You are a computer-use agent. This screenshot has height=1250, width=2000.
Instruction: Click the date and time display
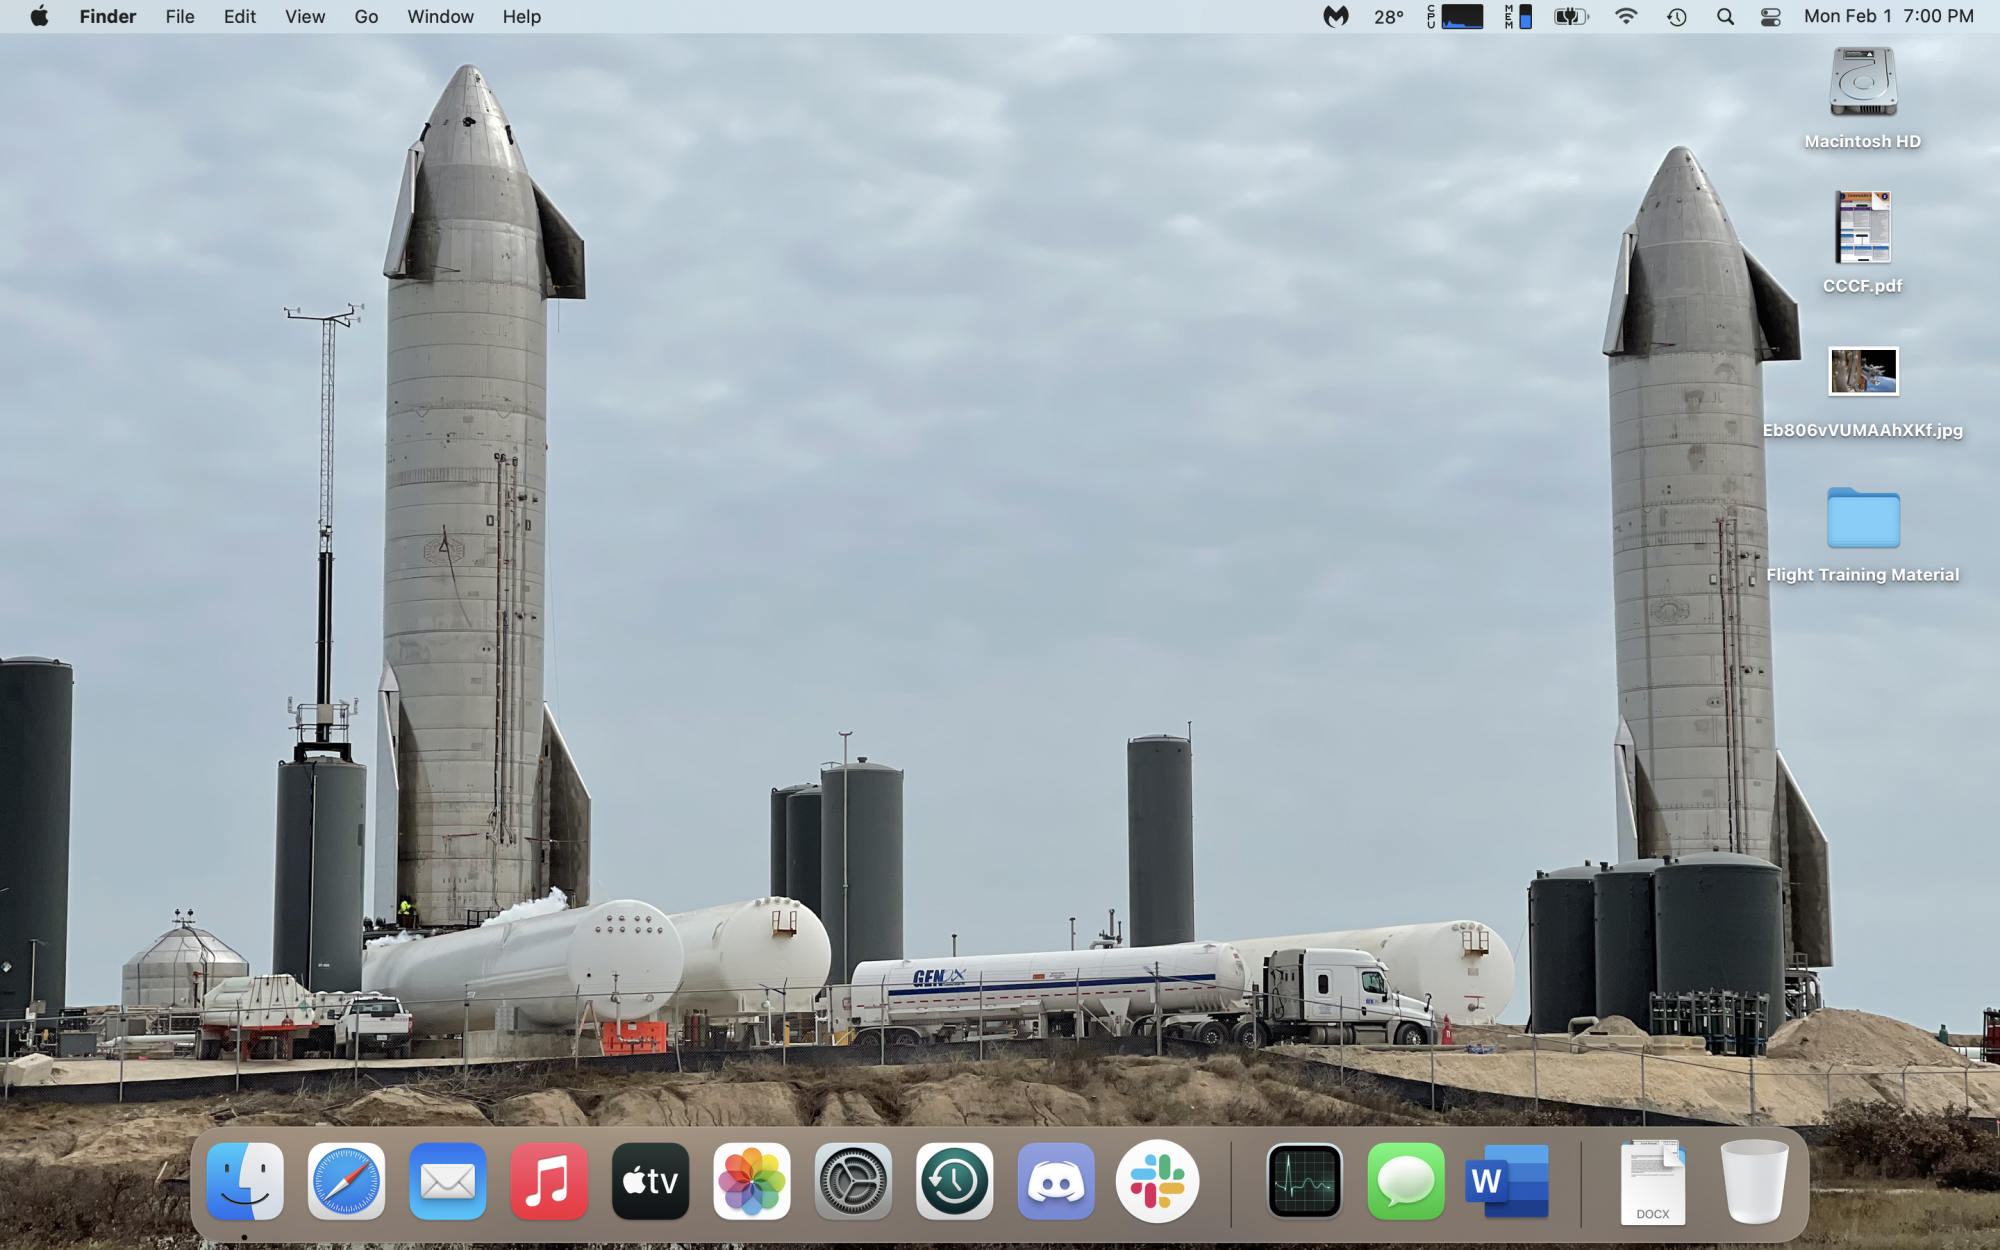(1888, 16)
